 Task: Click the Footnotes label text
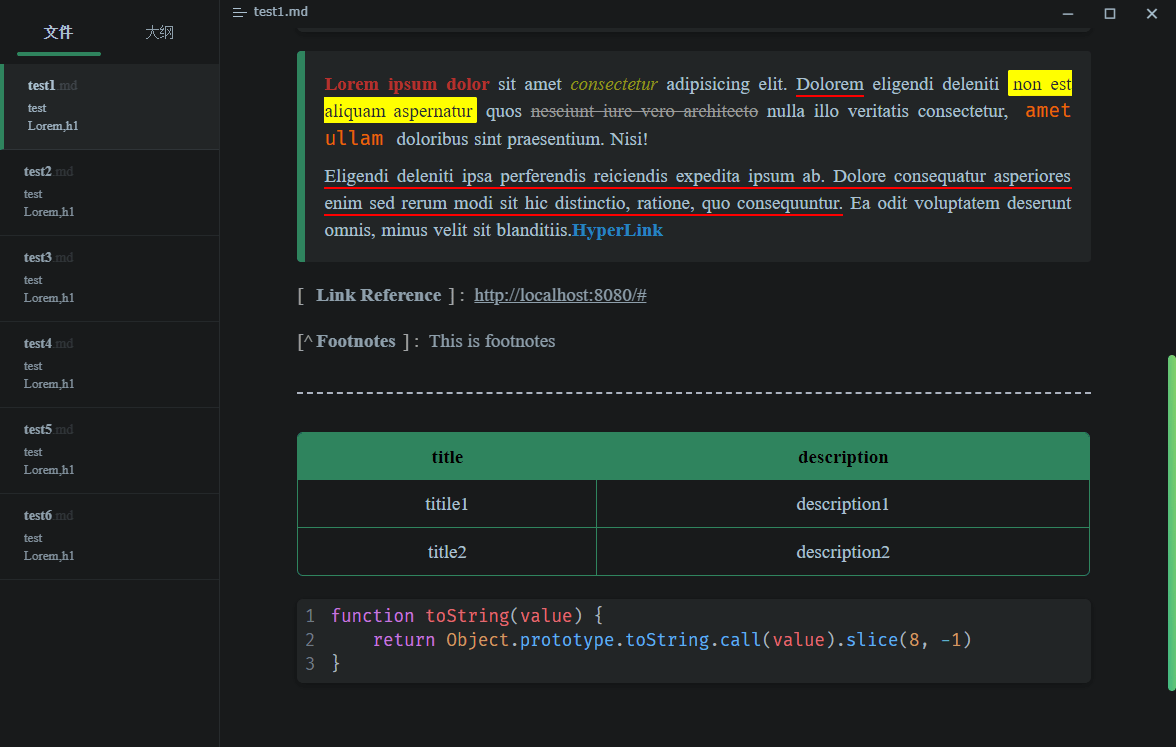(356, 341)
